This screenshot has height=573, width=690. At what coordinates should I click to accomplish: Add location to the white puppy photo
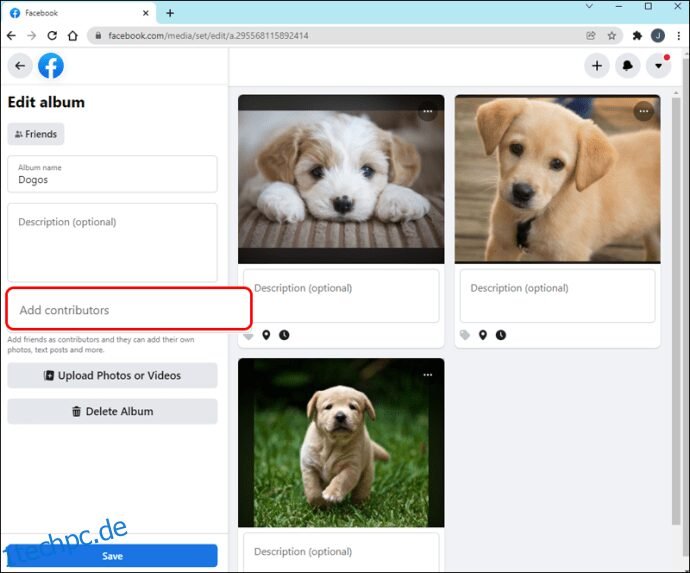266,335
